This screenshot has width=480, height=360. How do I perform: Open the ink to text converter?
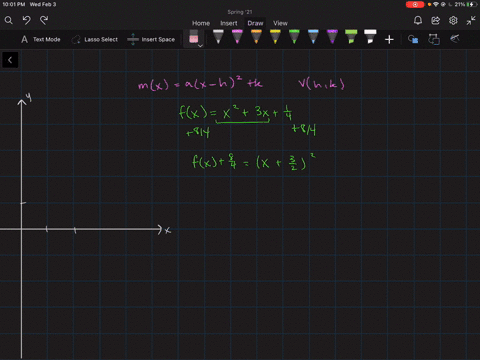(x=434, y=39)
